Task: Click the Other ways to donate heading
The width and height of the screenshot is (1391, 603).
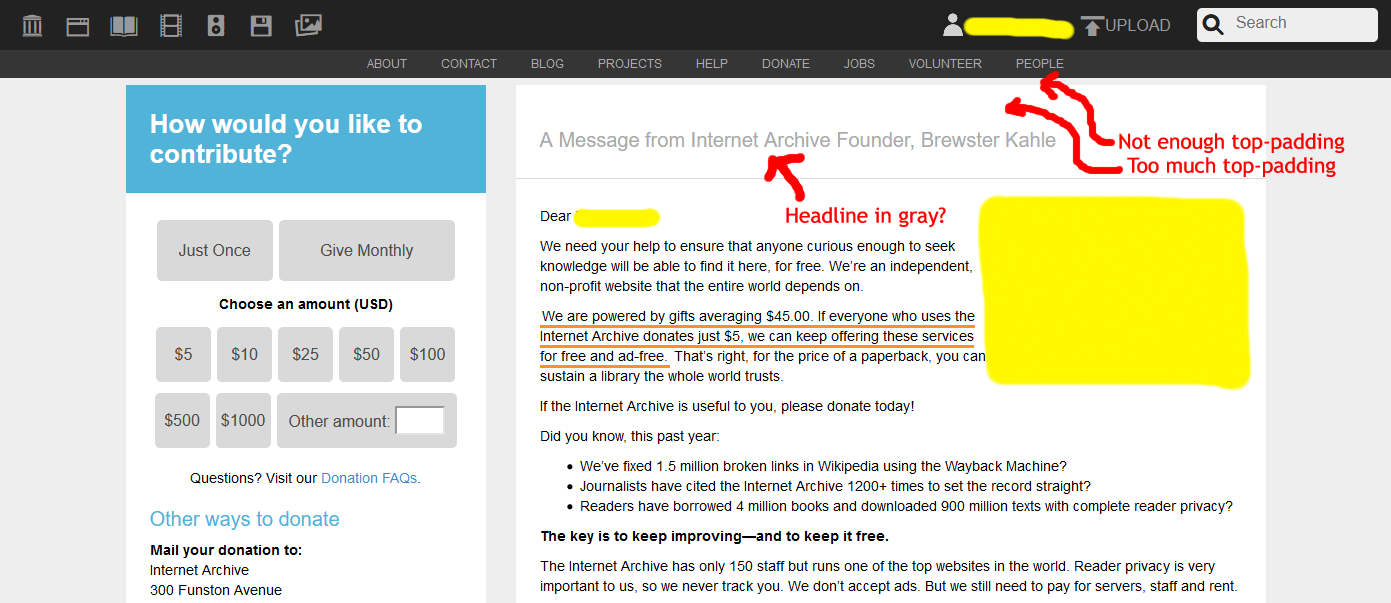Action: (x=245, y=519)
